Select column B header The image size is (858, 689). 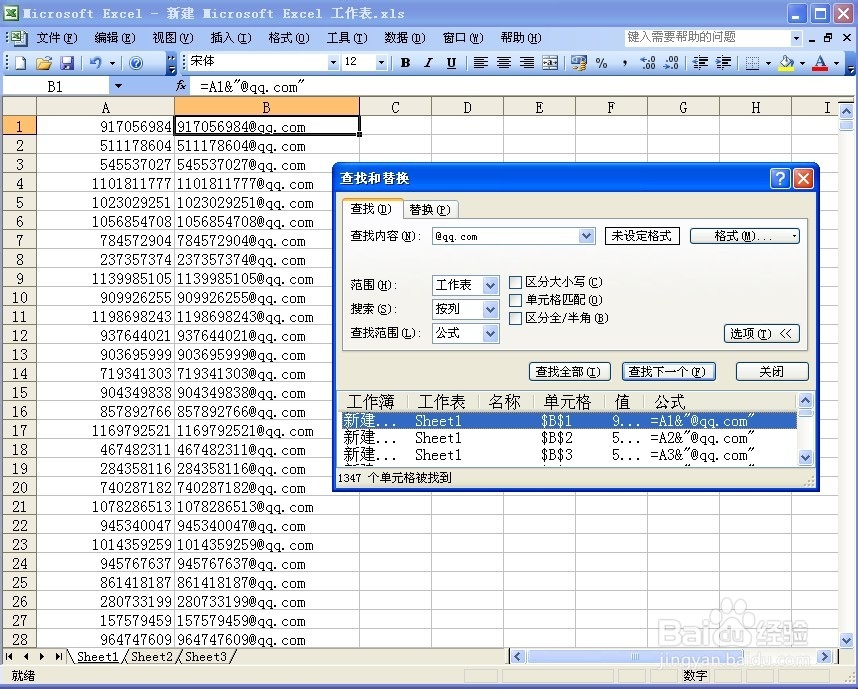(x=266, y=107)
